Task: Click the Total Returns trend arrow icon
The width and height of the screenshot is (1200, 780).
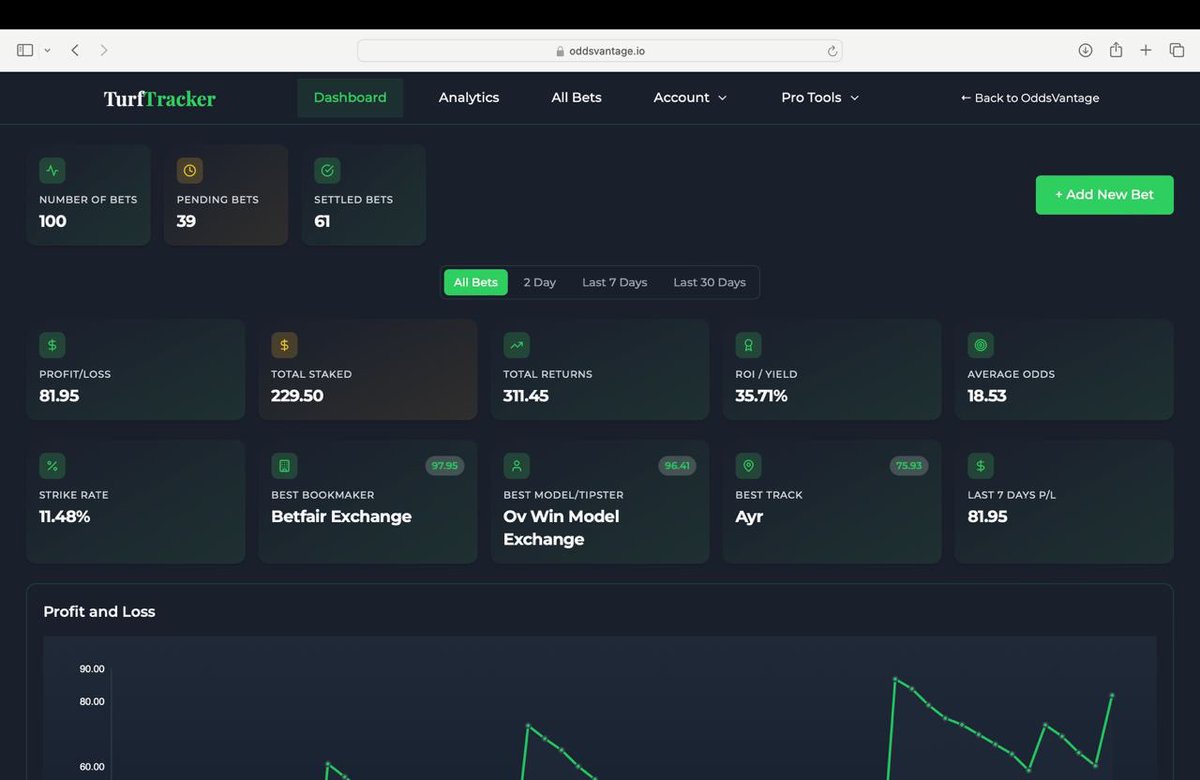Action: (516, 345)
